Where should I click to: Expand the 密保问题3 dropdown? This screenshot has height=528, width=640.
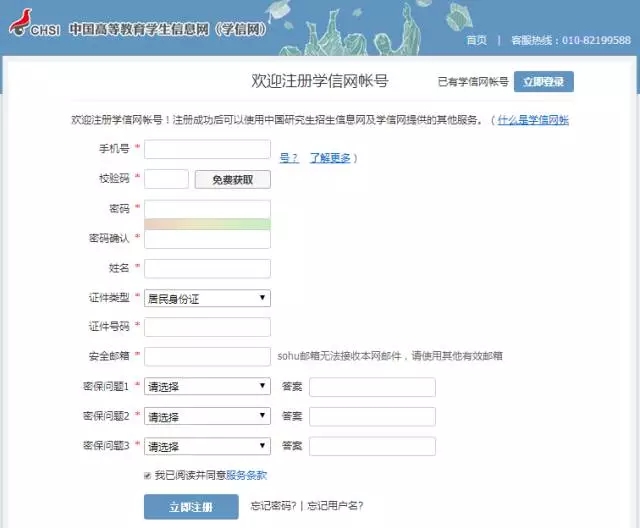click(x=208, y=446)
